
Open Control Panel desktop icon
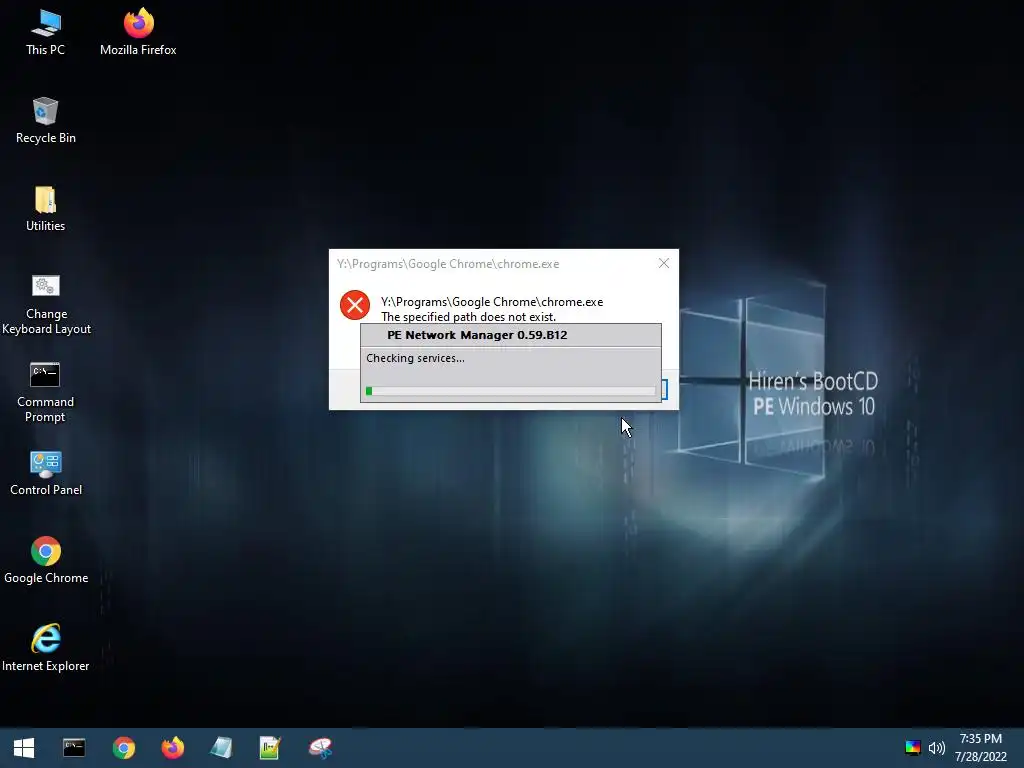pos(46,473)
